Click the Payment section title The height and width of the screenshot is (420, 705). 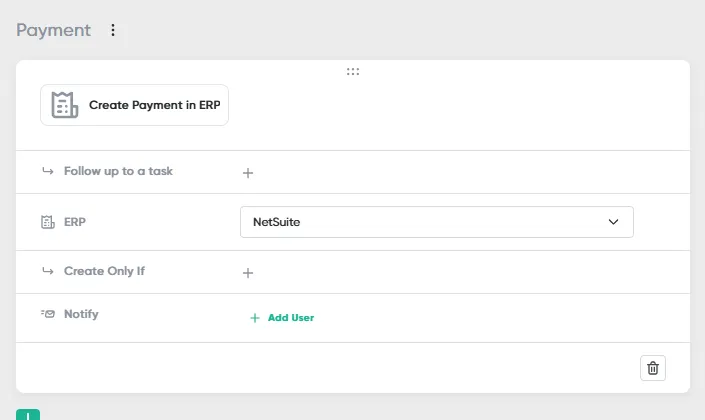click(x=54, y=30)
